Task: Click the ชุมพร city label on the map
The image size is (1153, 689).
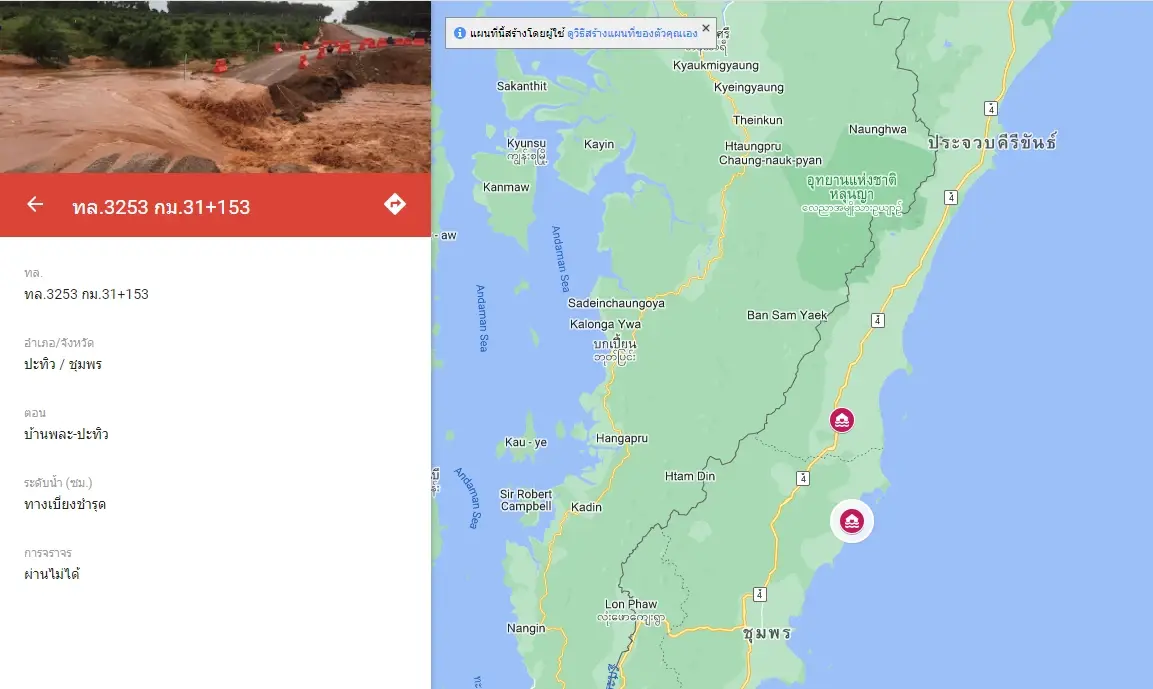Action: [x=766, y=633]
